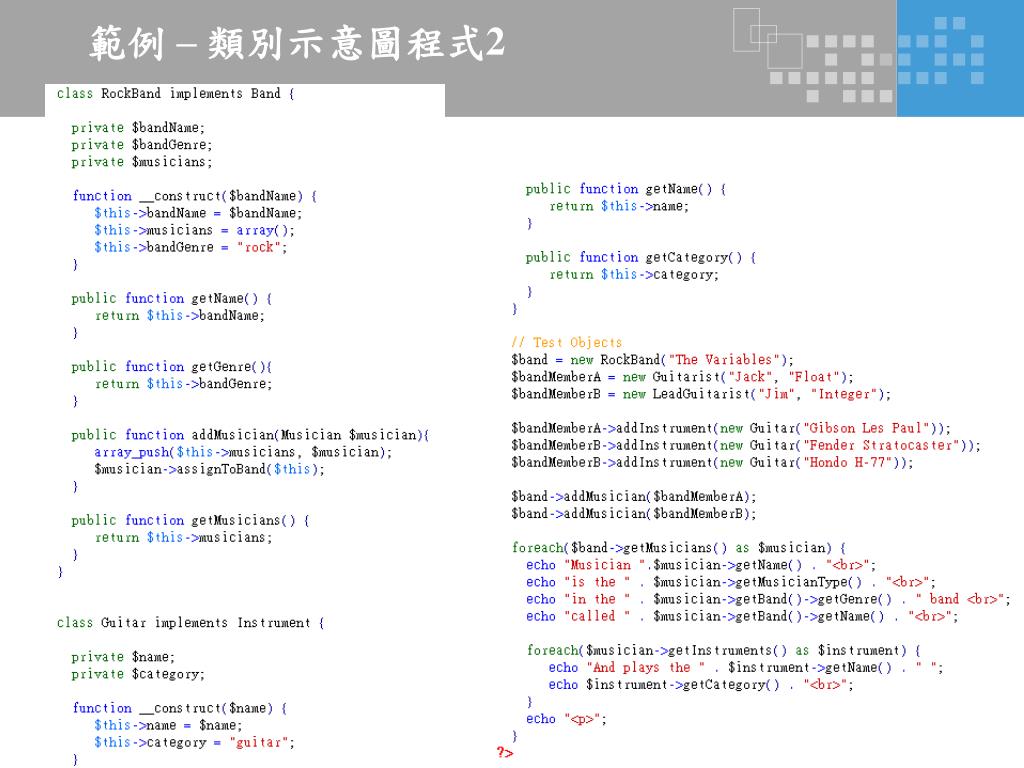Click 'return $this->bandName;' line
Screen dimensions: 1024x768
click(x=180, y=315)
